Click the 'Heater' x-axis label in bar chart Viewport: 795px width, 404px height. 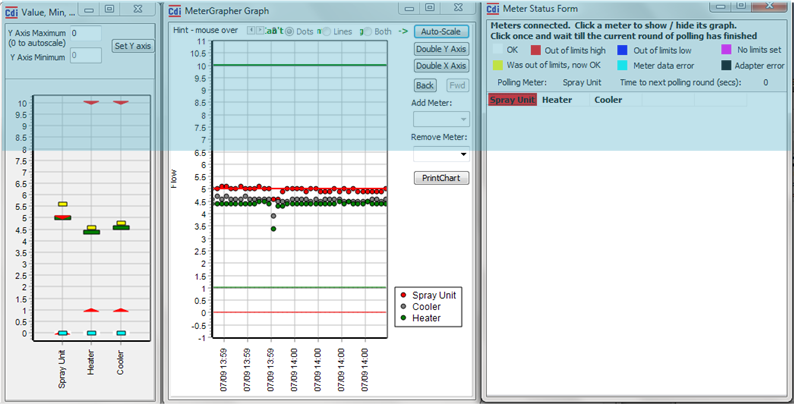click(x=91, y=362)
